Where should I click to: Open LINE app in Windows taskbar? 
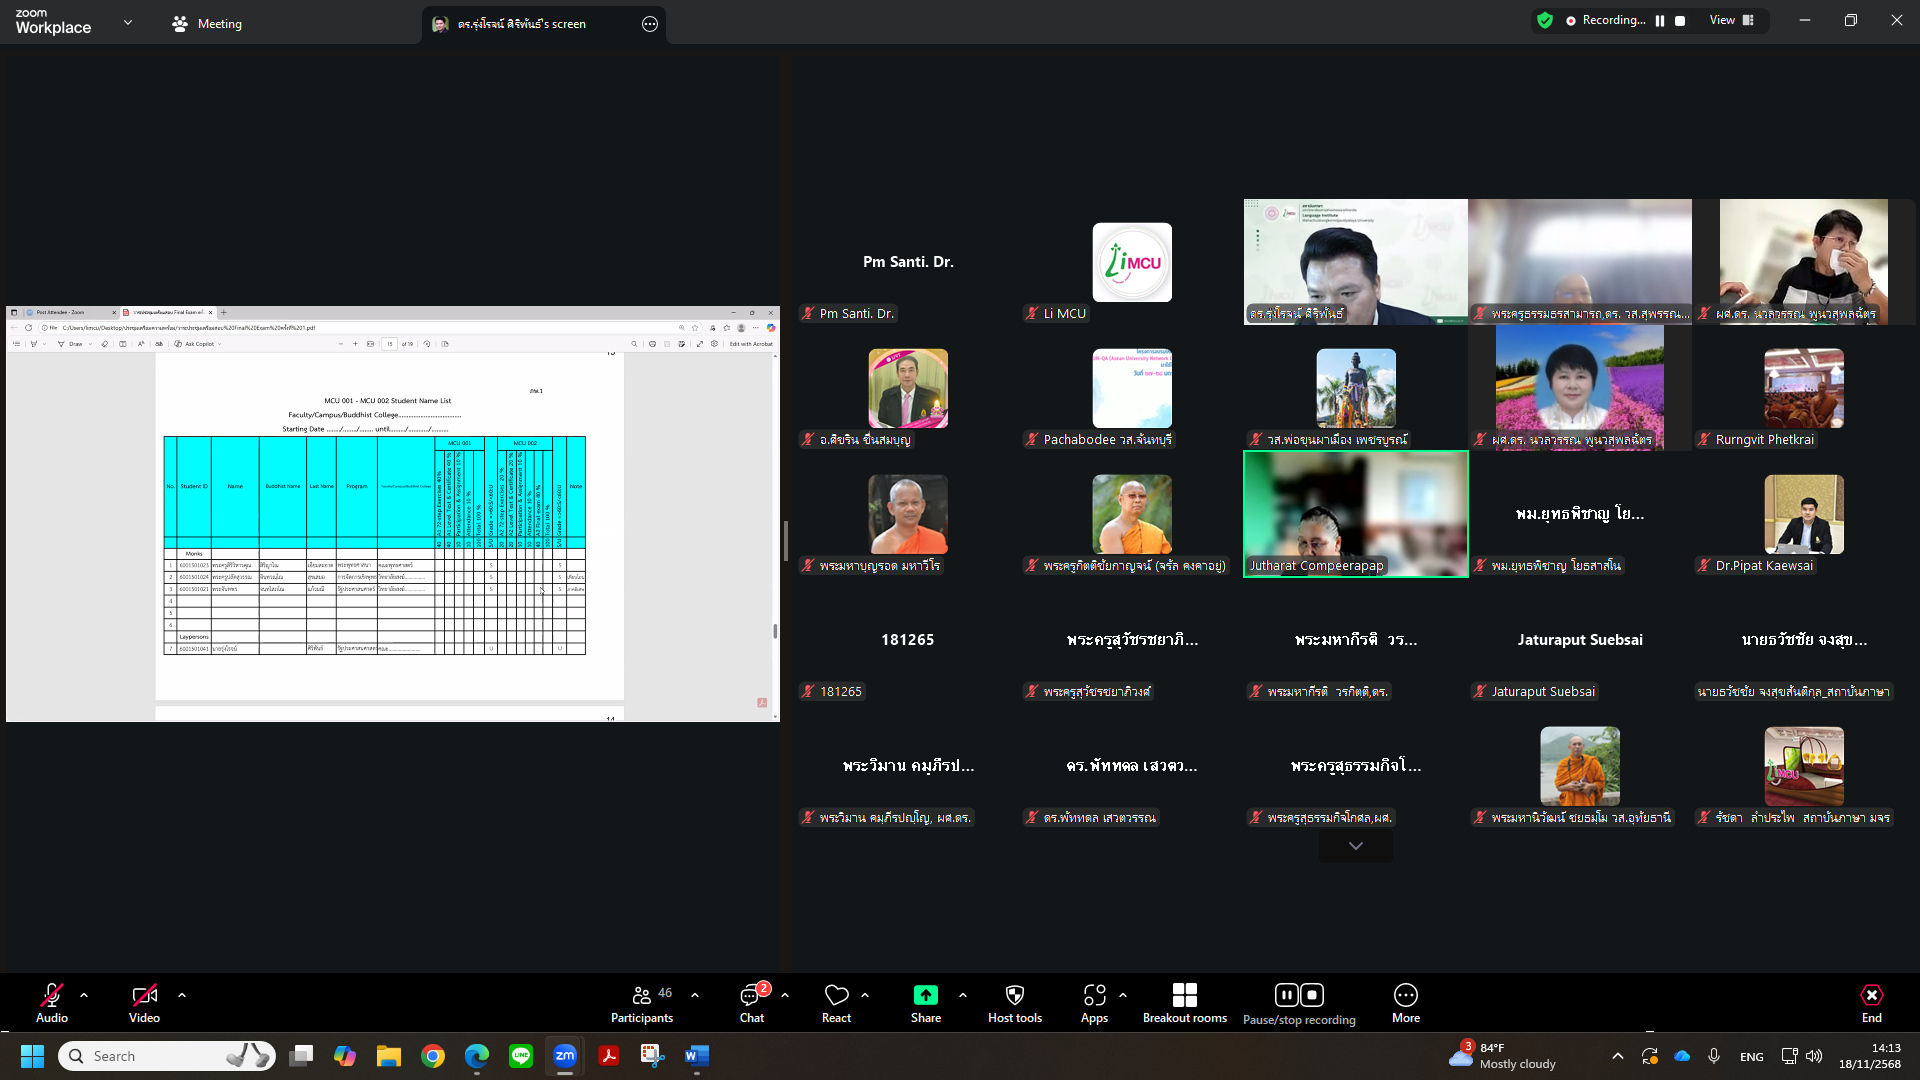click(521, 1056)
